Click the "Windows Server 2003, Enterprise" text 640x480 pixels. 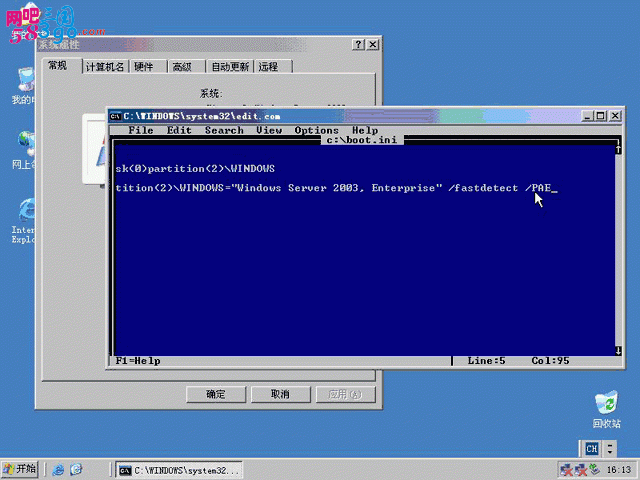point(337,188)
